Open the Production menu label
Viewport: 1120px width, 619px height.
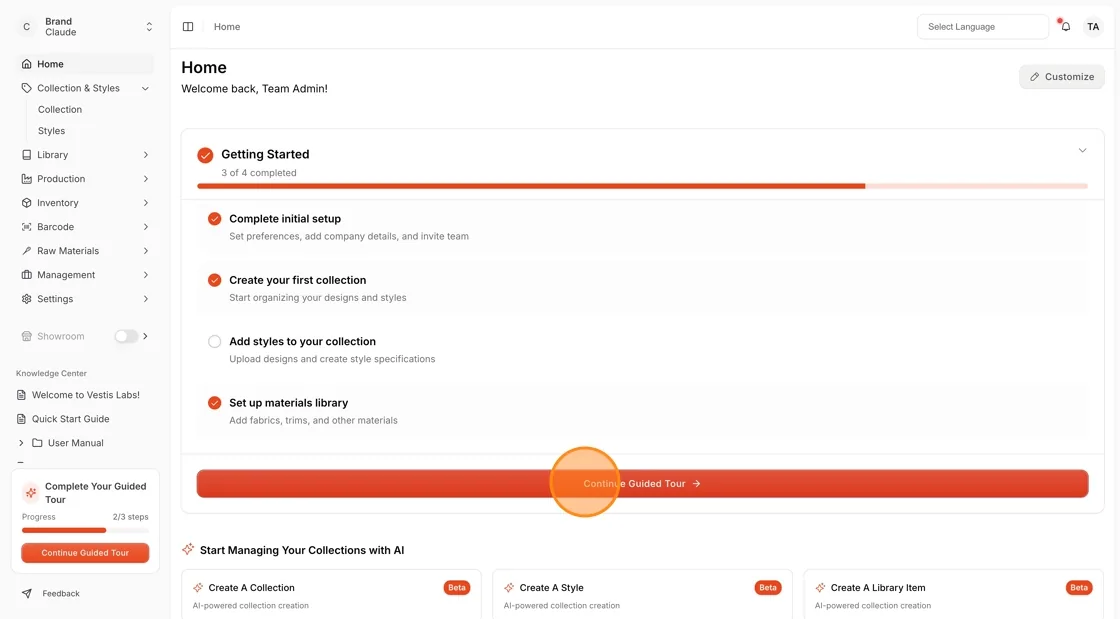pyautogui.click(x=61, y=178)
